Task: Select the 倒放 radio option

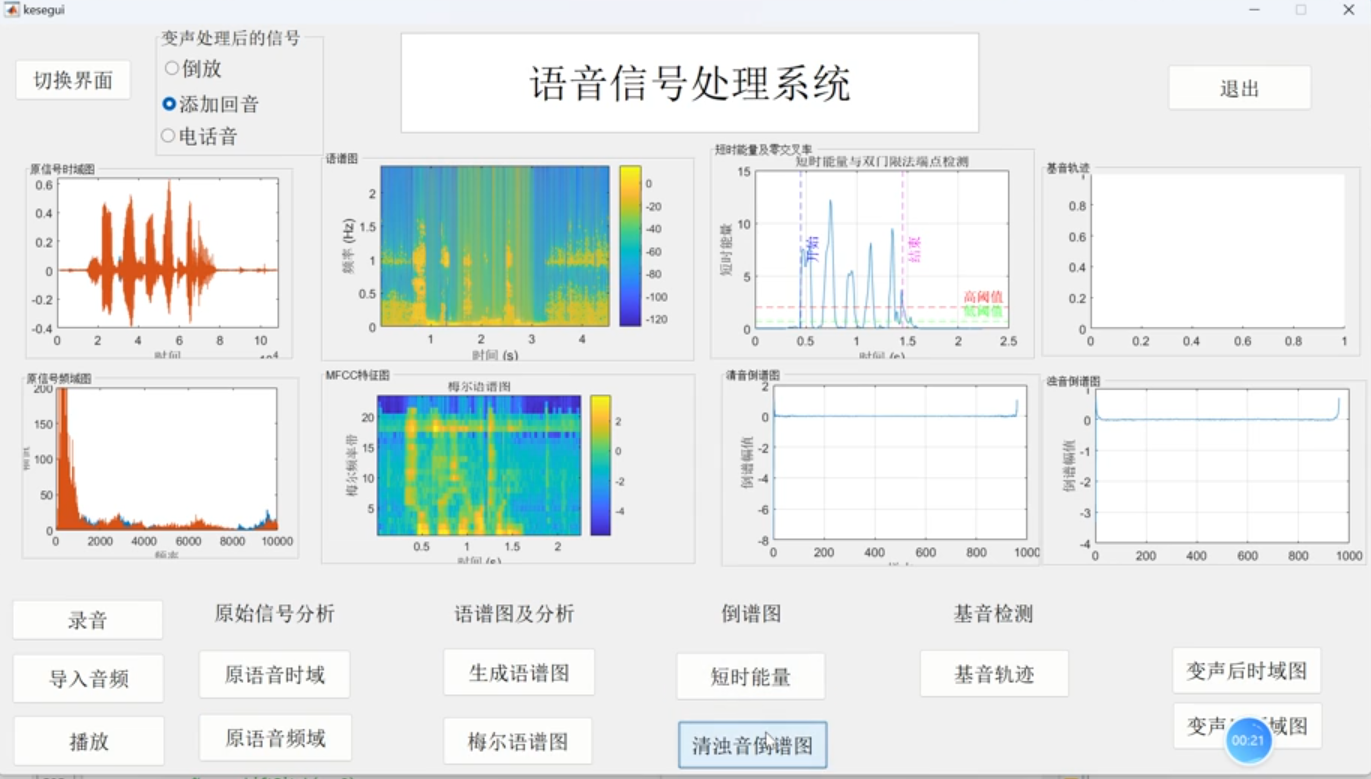Action: click(x=172, y=69)
